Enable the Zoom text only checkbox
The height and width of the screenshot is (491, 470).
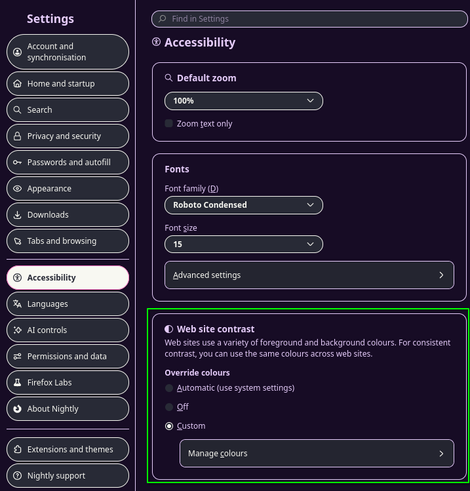click(169, 123)
